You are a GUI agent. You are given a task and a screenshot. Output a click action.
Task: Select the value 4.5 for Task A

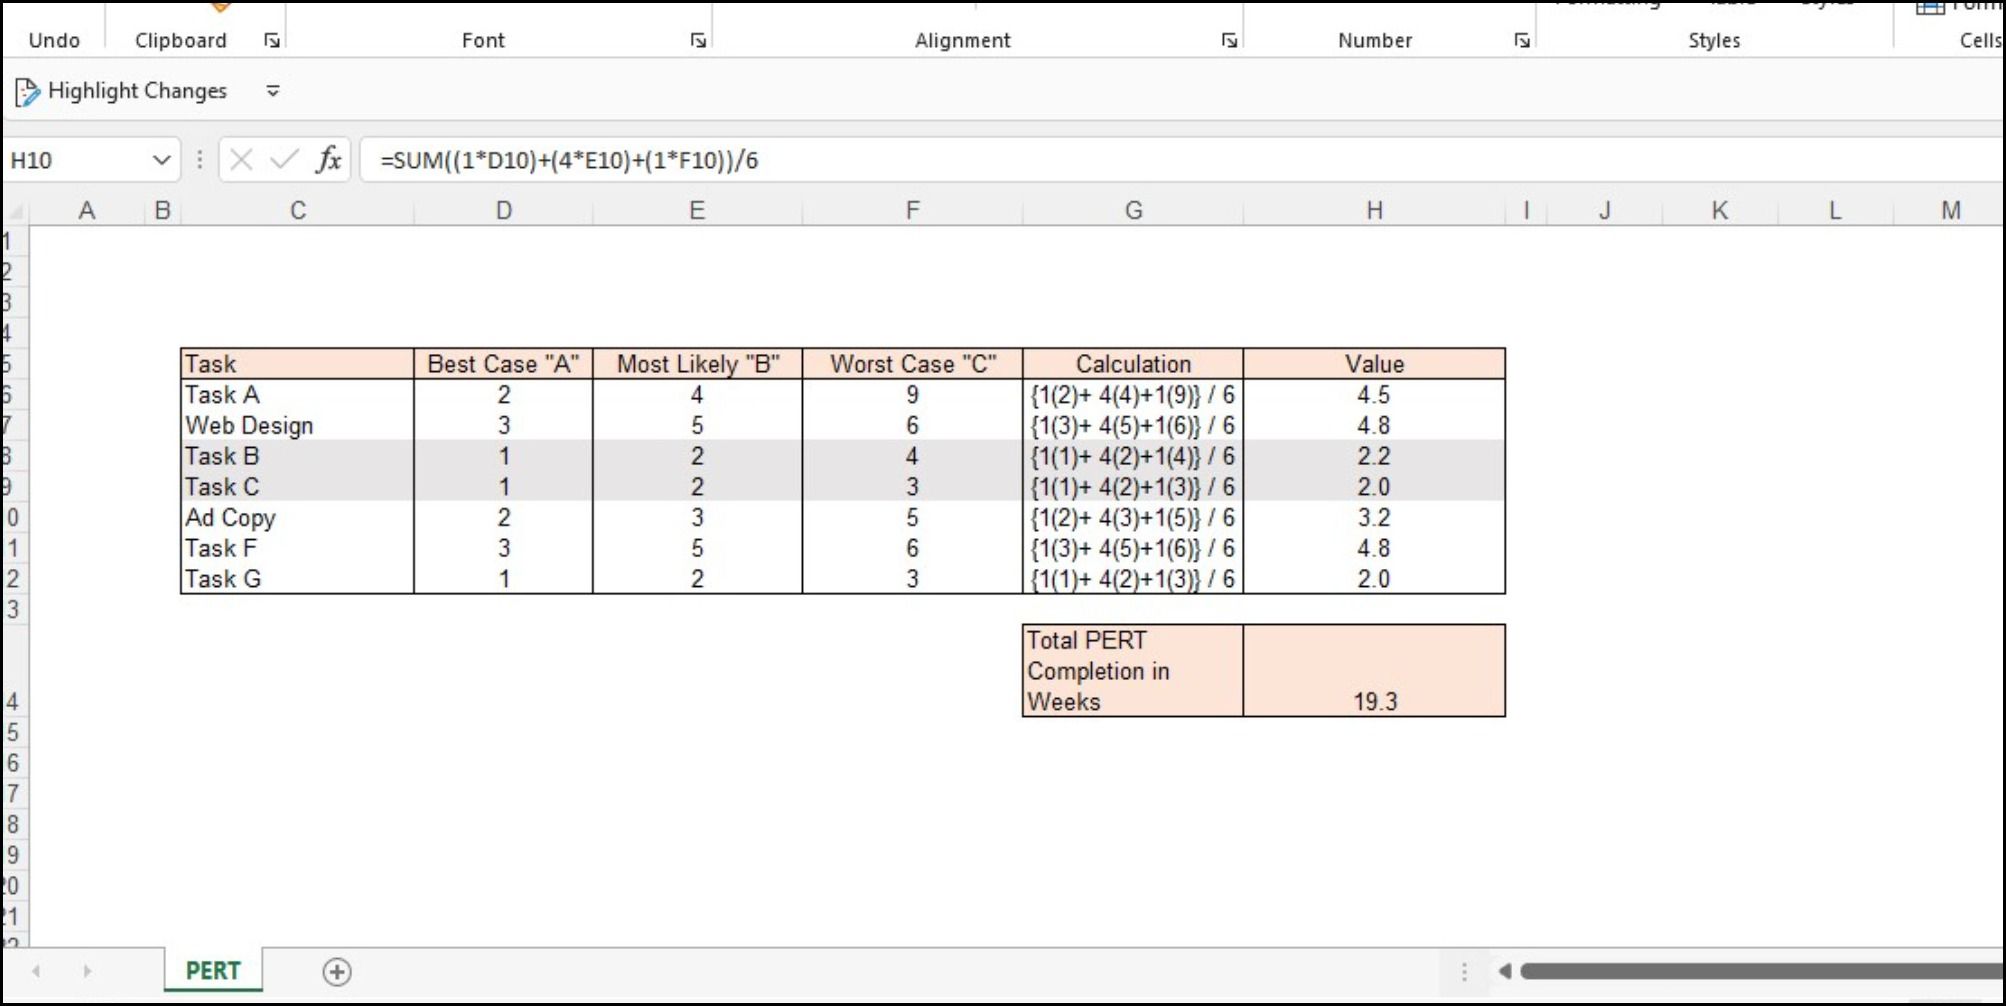pos(1374,395)
